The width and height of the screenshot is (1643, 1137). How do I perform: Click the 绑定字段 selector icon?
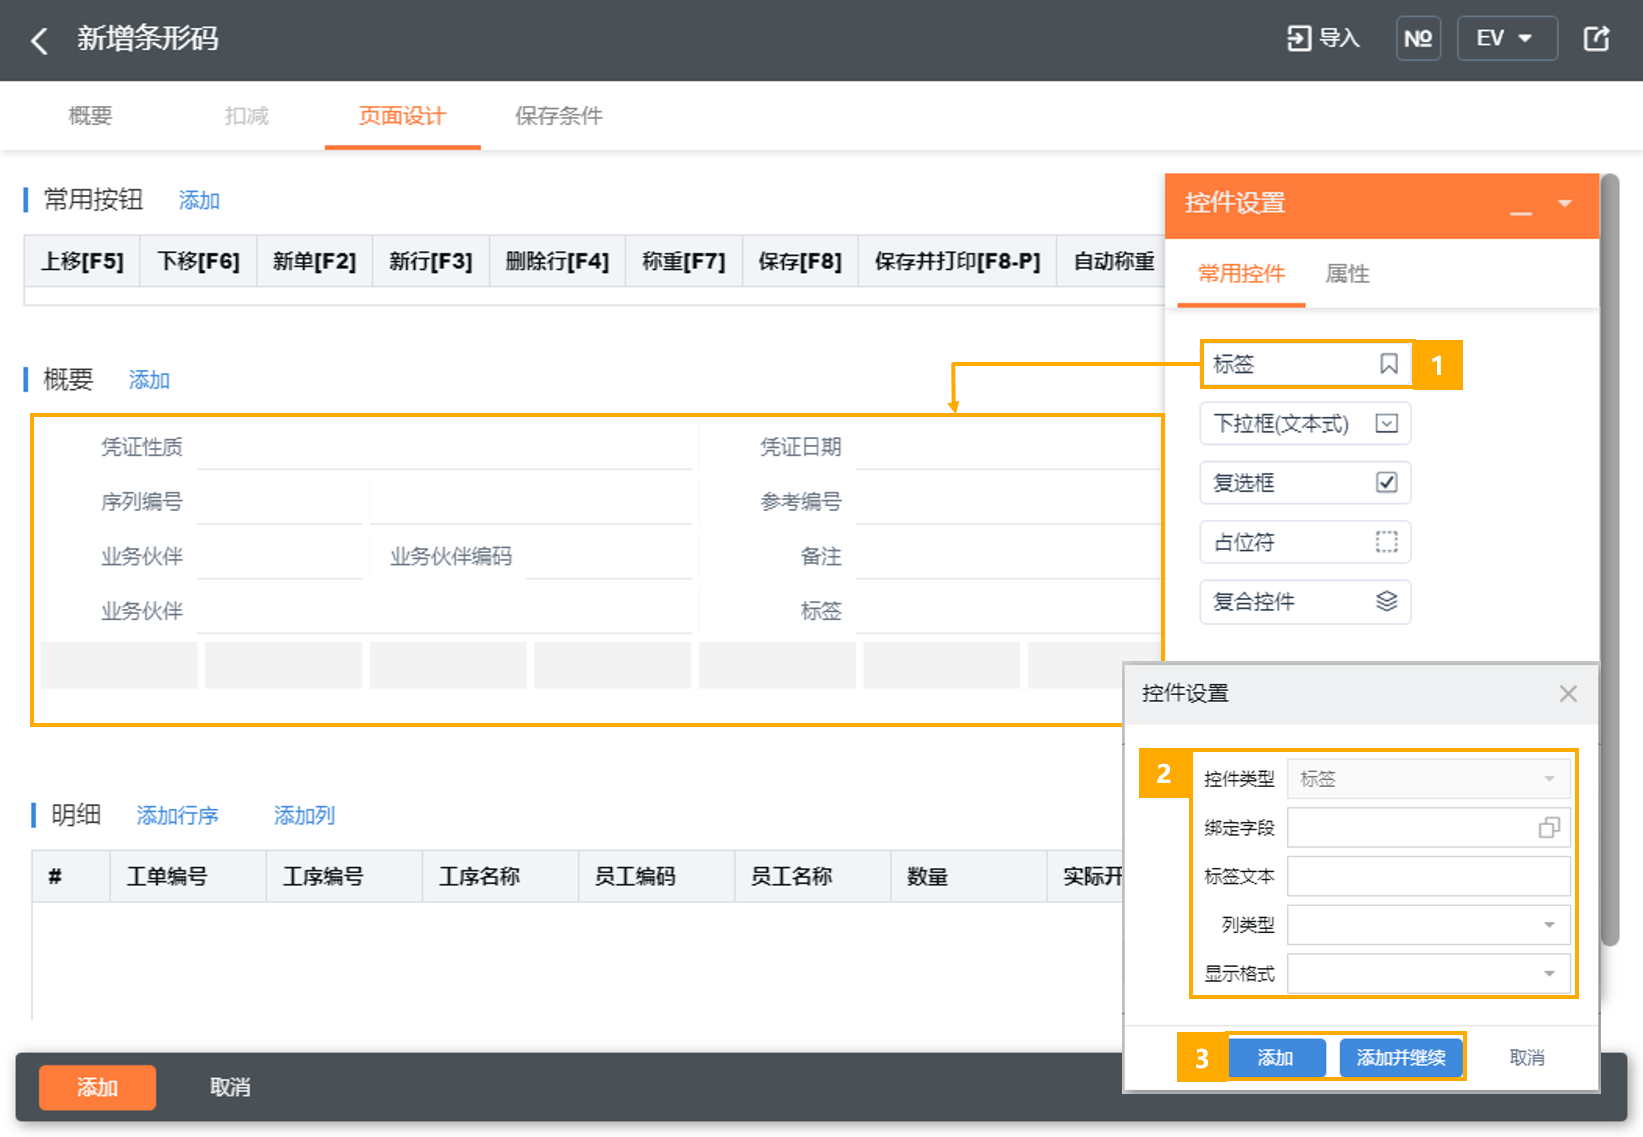[1549, 828]
